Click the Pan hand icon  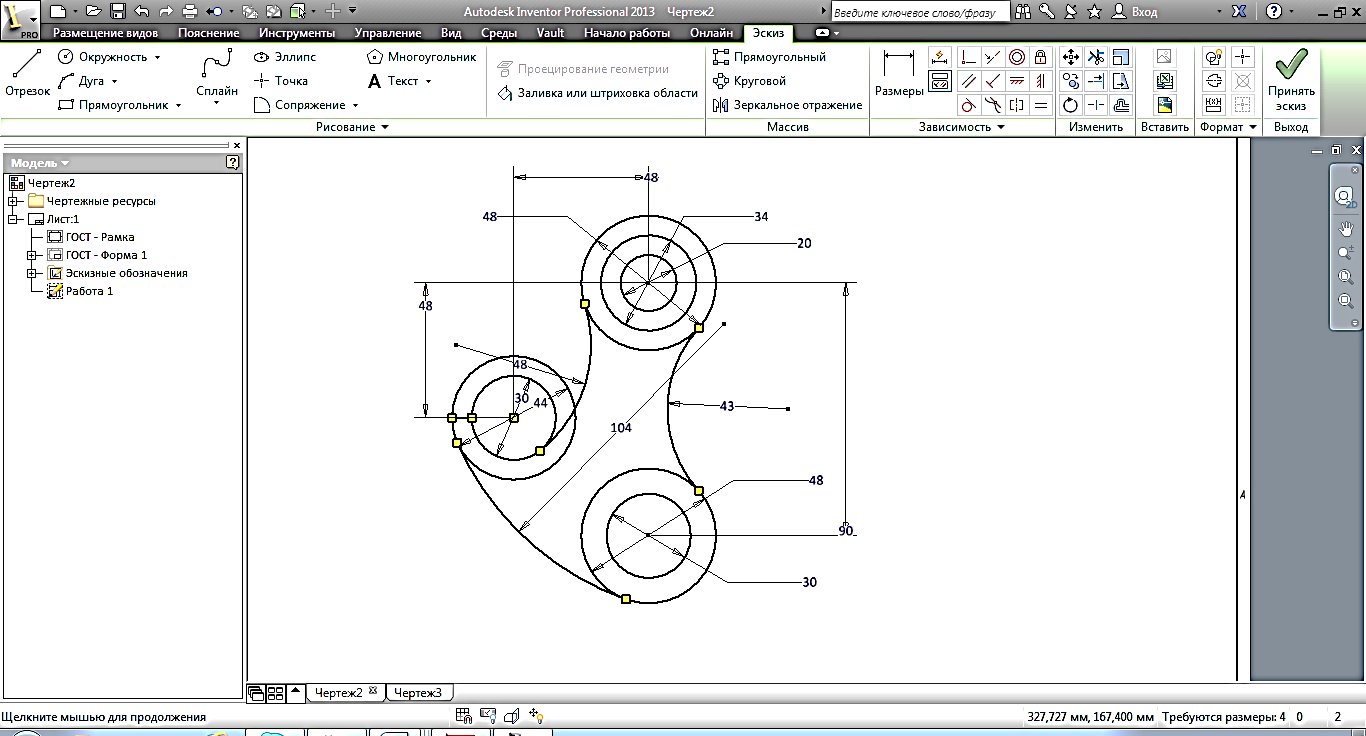click(x=1346, y=227)
